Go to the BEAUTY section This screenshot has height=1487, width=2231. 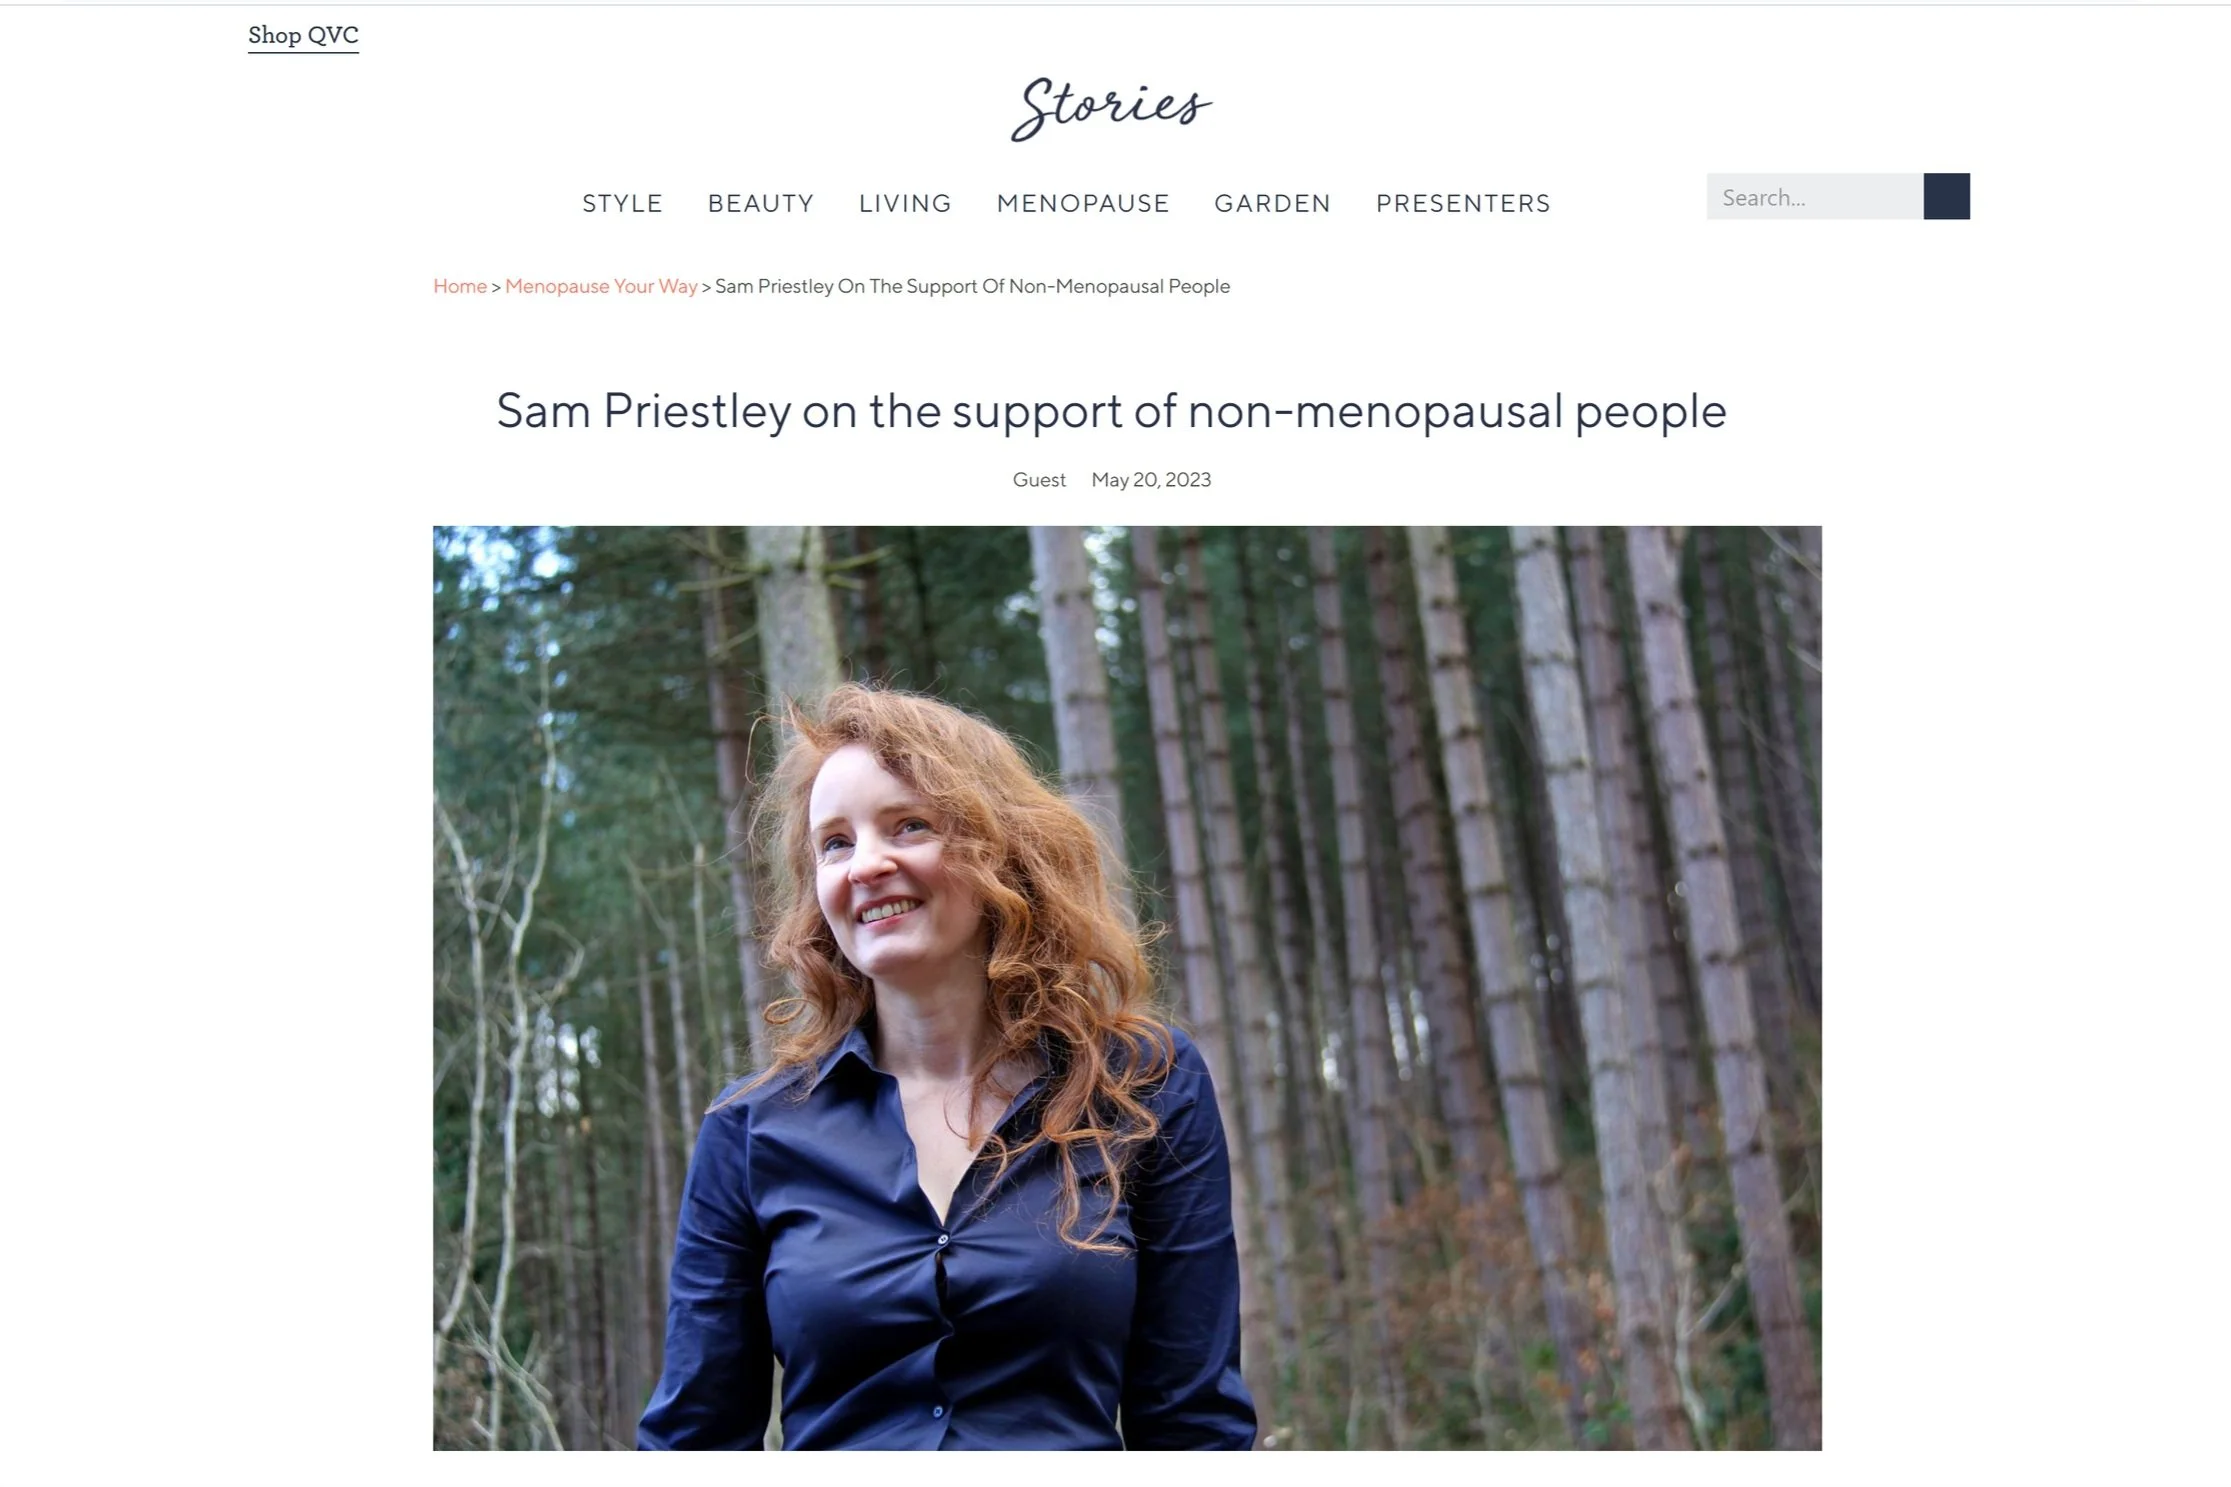click(761, 203)
